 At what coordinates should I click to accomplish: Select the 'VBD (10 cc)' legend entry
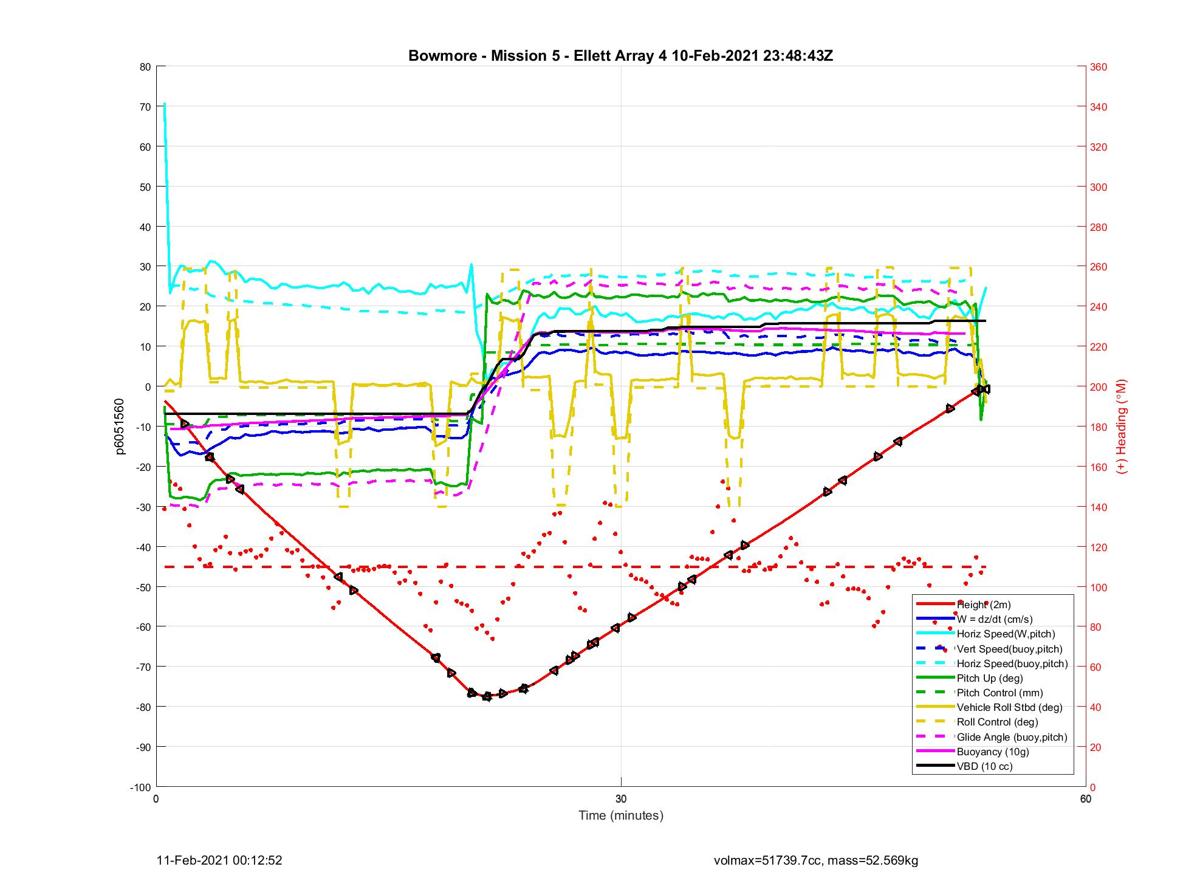coord(985,767)
